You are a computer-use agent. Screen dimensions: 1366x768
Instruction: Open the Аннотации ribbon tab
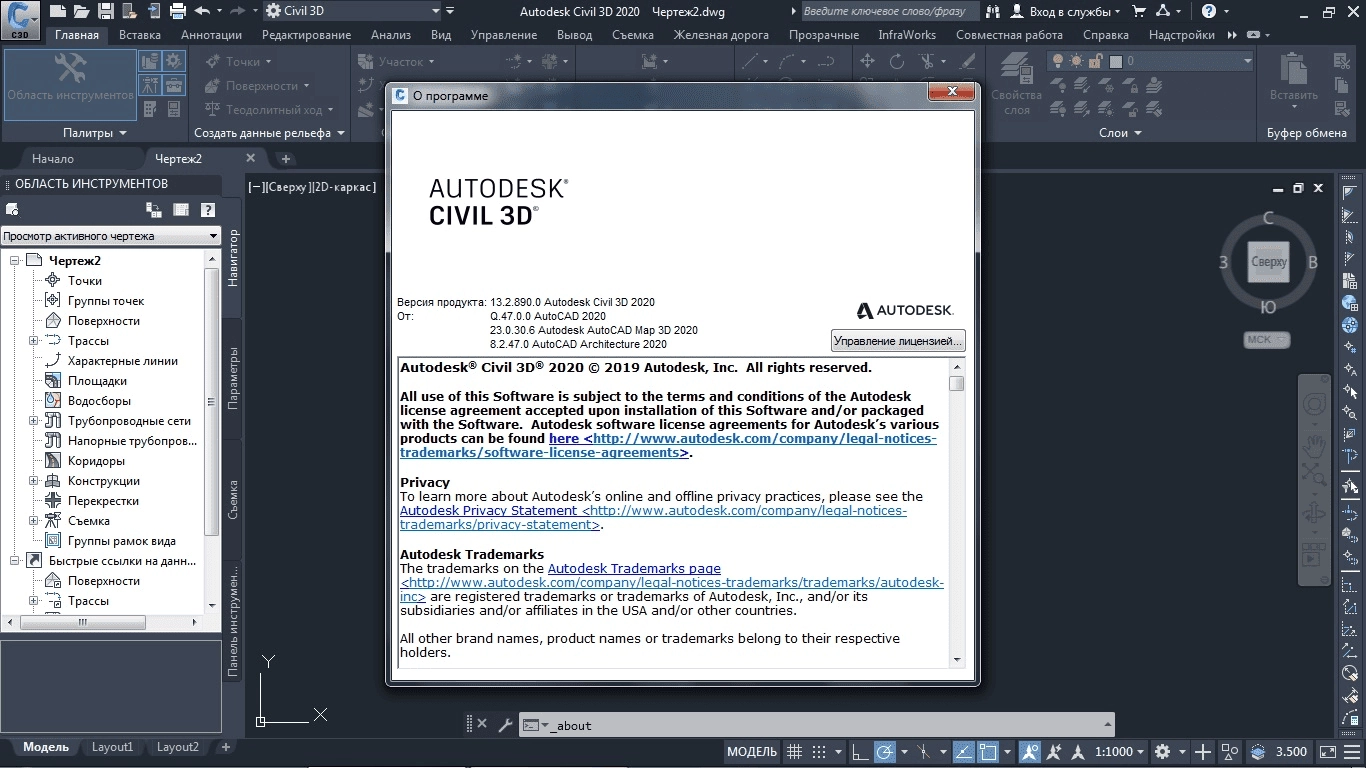[211, 34]
